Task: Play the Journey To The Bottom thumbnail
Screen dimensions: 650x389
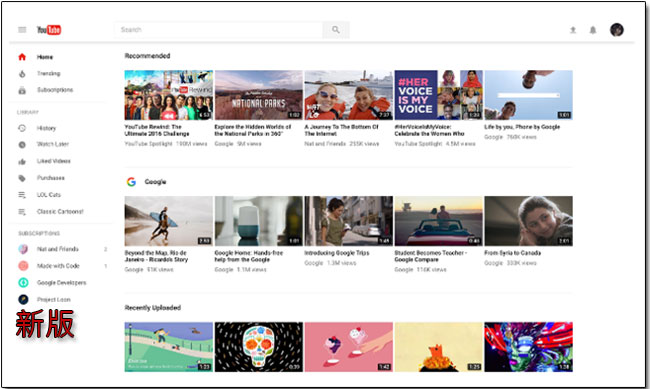Action: tap(349, 95)
